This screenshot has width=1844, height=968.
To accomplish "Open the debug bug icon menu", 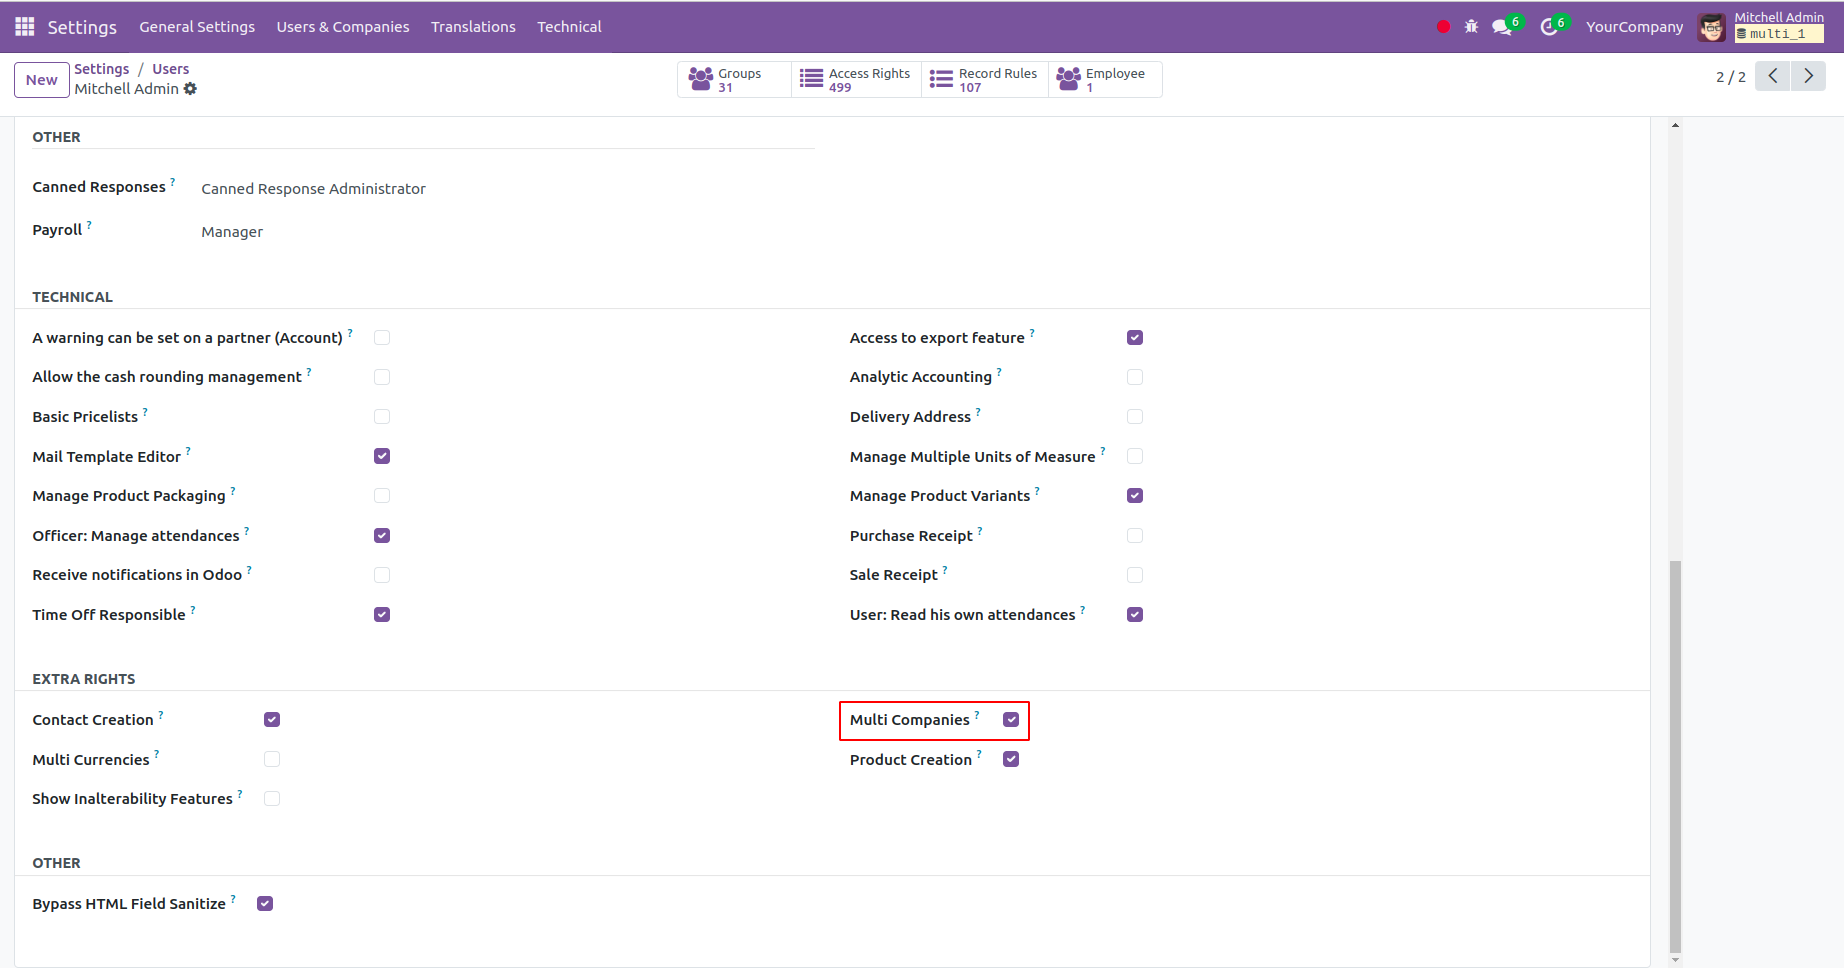I will pos(1471,27).
